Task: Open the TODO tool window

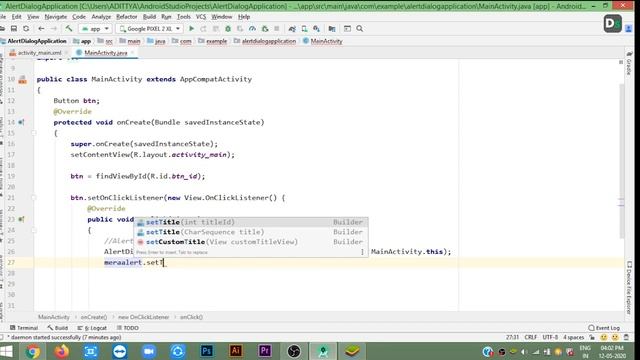Action: click(128, 328)
